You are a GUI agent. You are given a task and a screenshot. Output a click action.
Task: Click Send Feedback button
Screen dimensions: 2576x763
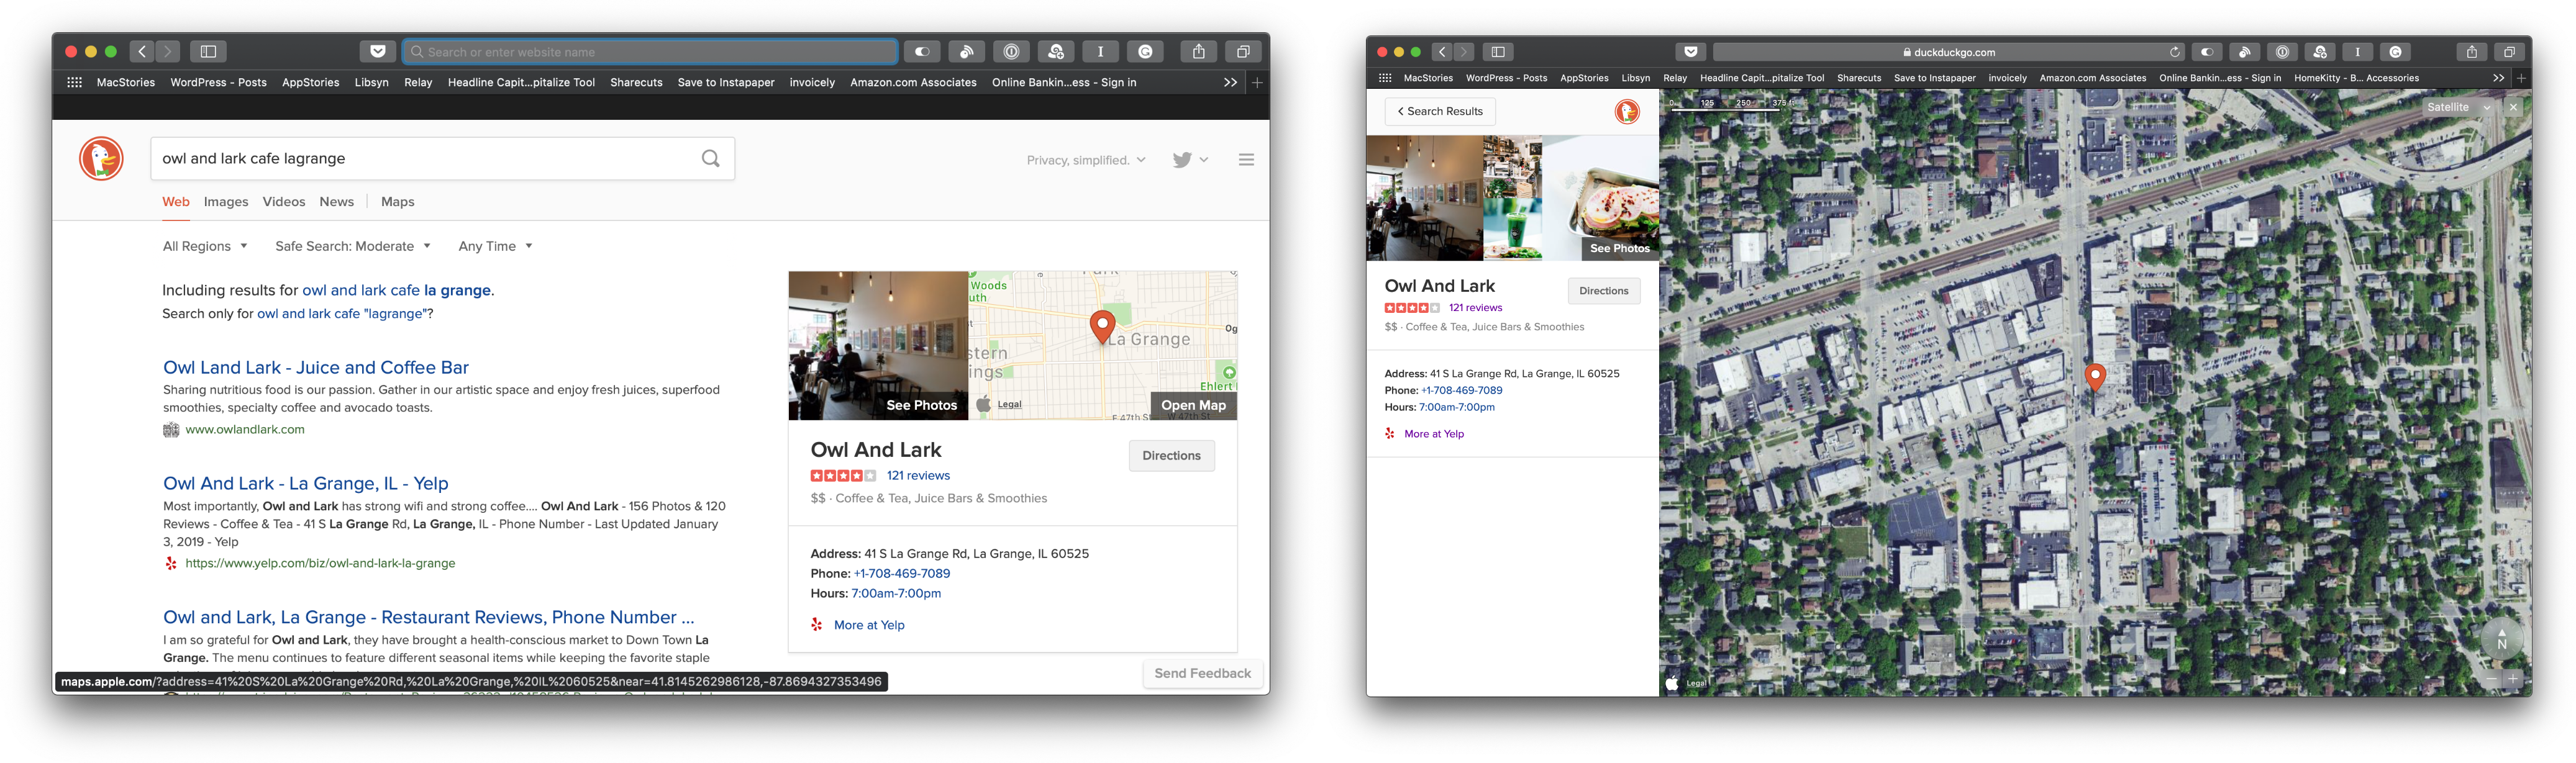coord(1202,674)
